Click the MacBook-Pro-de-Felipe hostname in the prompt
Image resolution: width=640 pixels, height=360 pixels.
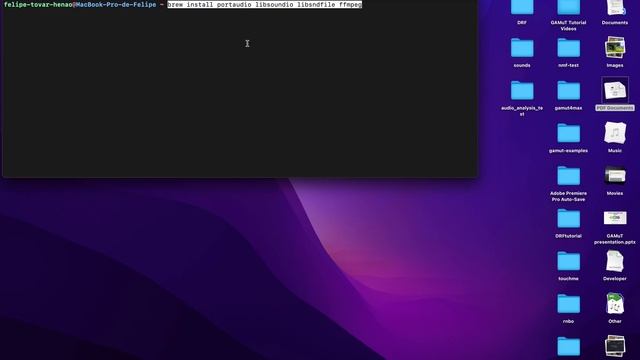[116, 4]
